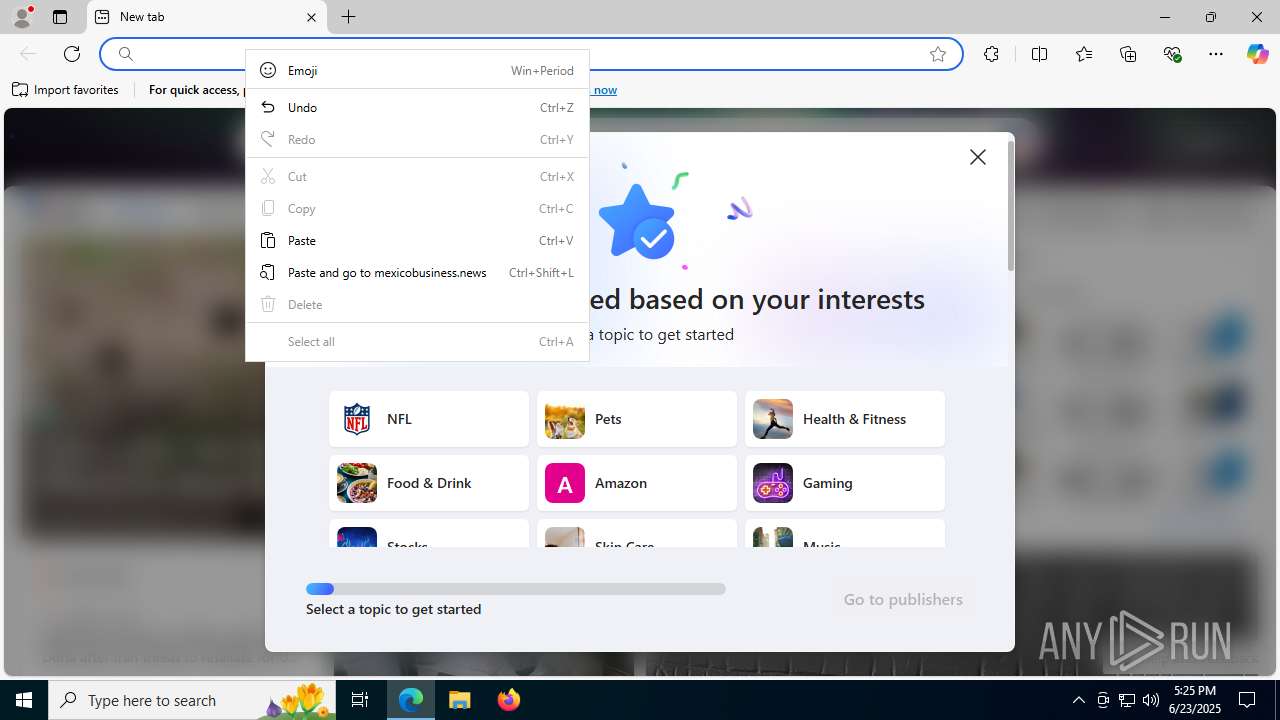
Task: Select the Amazon topic card
Action: 637,483
